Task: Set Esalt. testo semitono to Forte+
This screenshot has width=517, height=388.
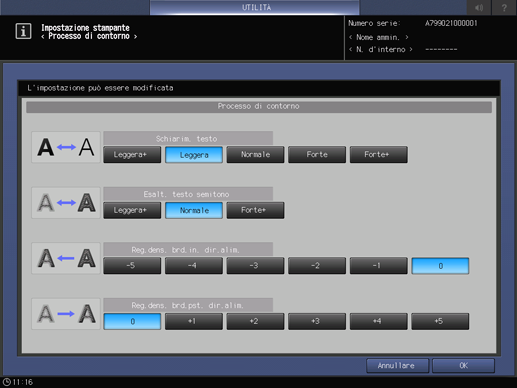Action: [255, 210]
